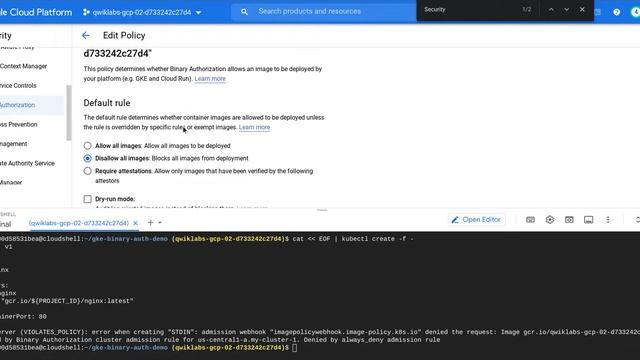
Task: Jump to next find-bar match
Action: pos(567,9)
